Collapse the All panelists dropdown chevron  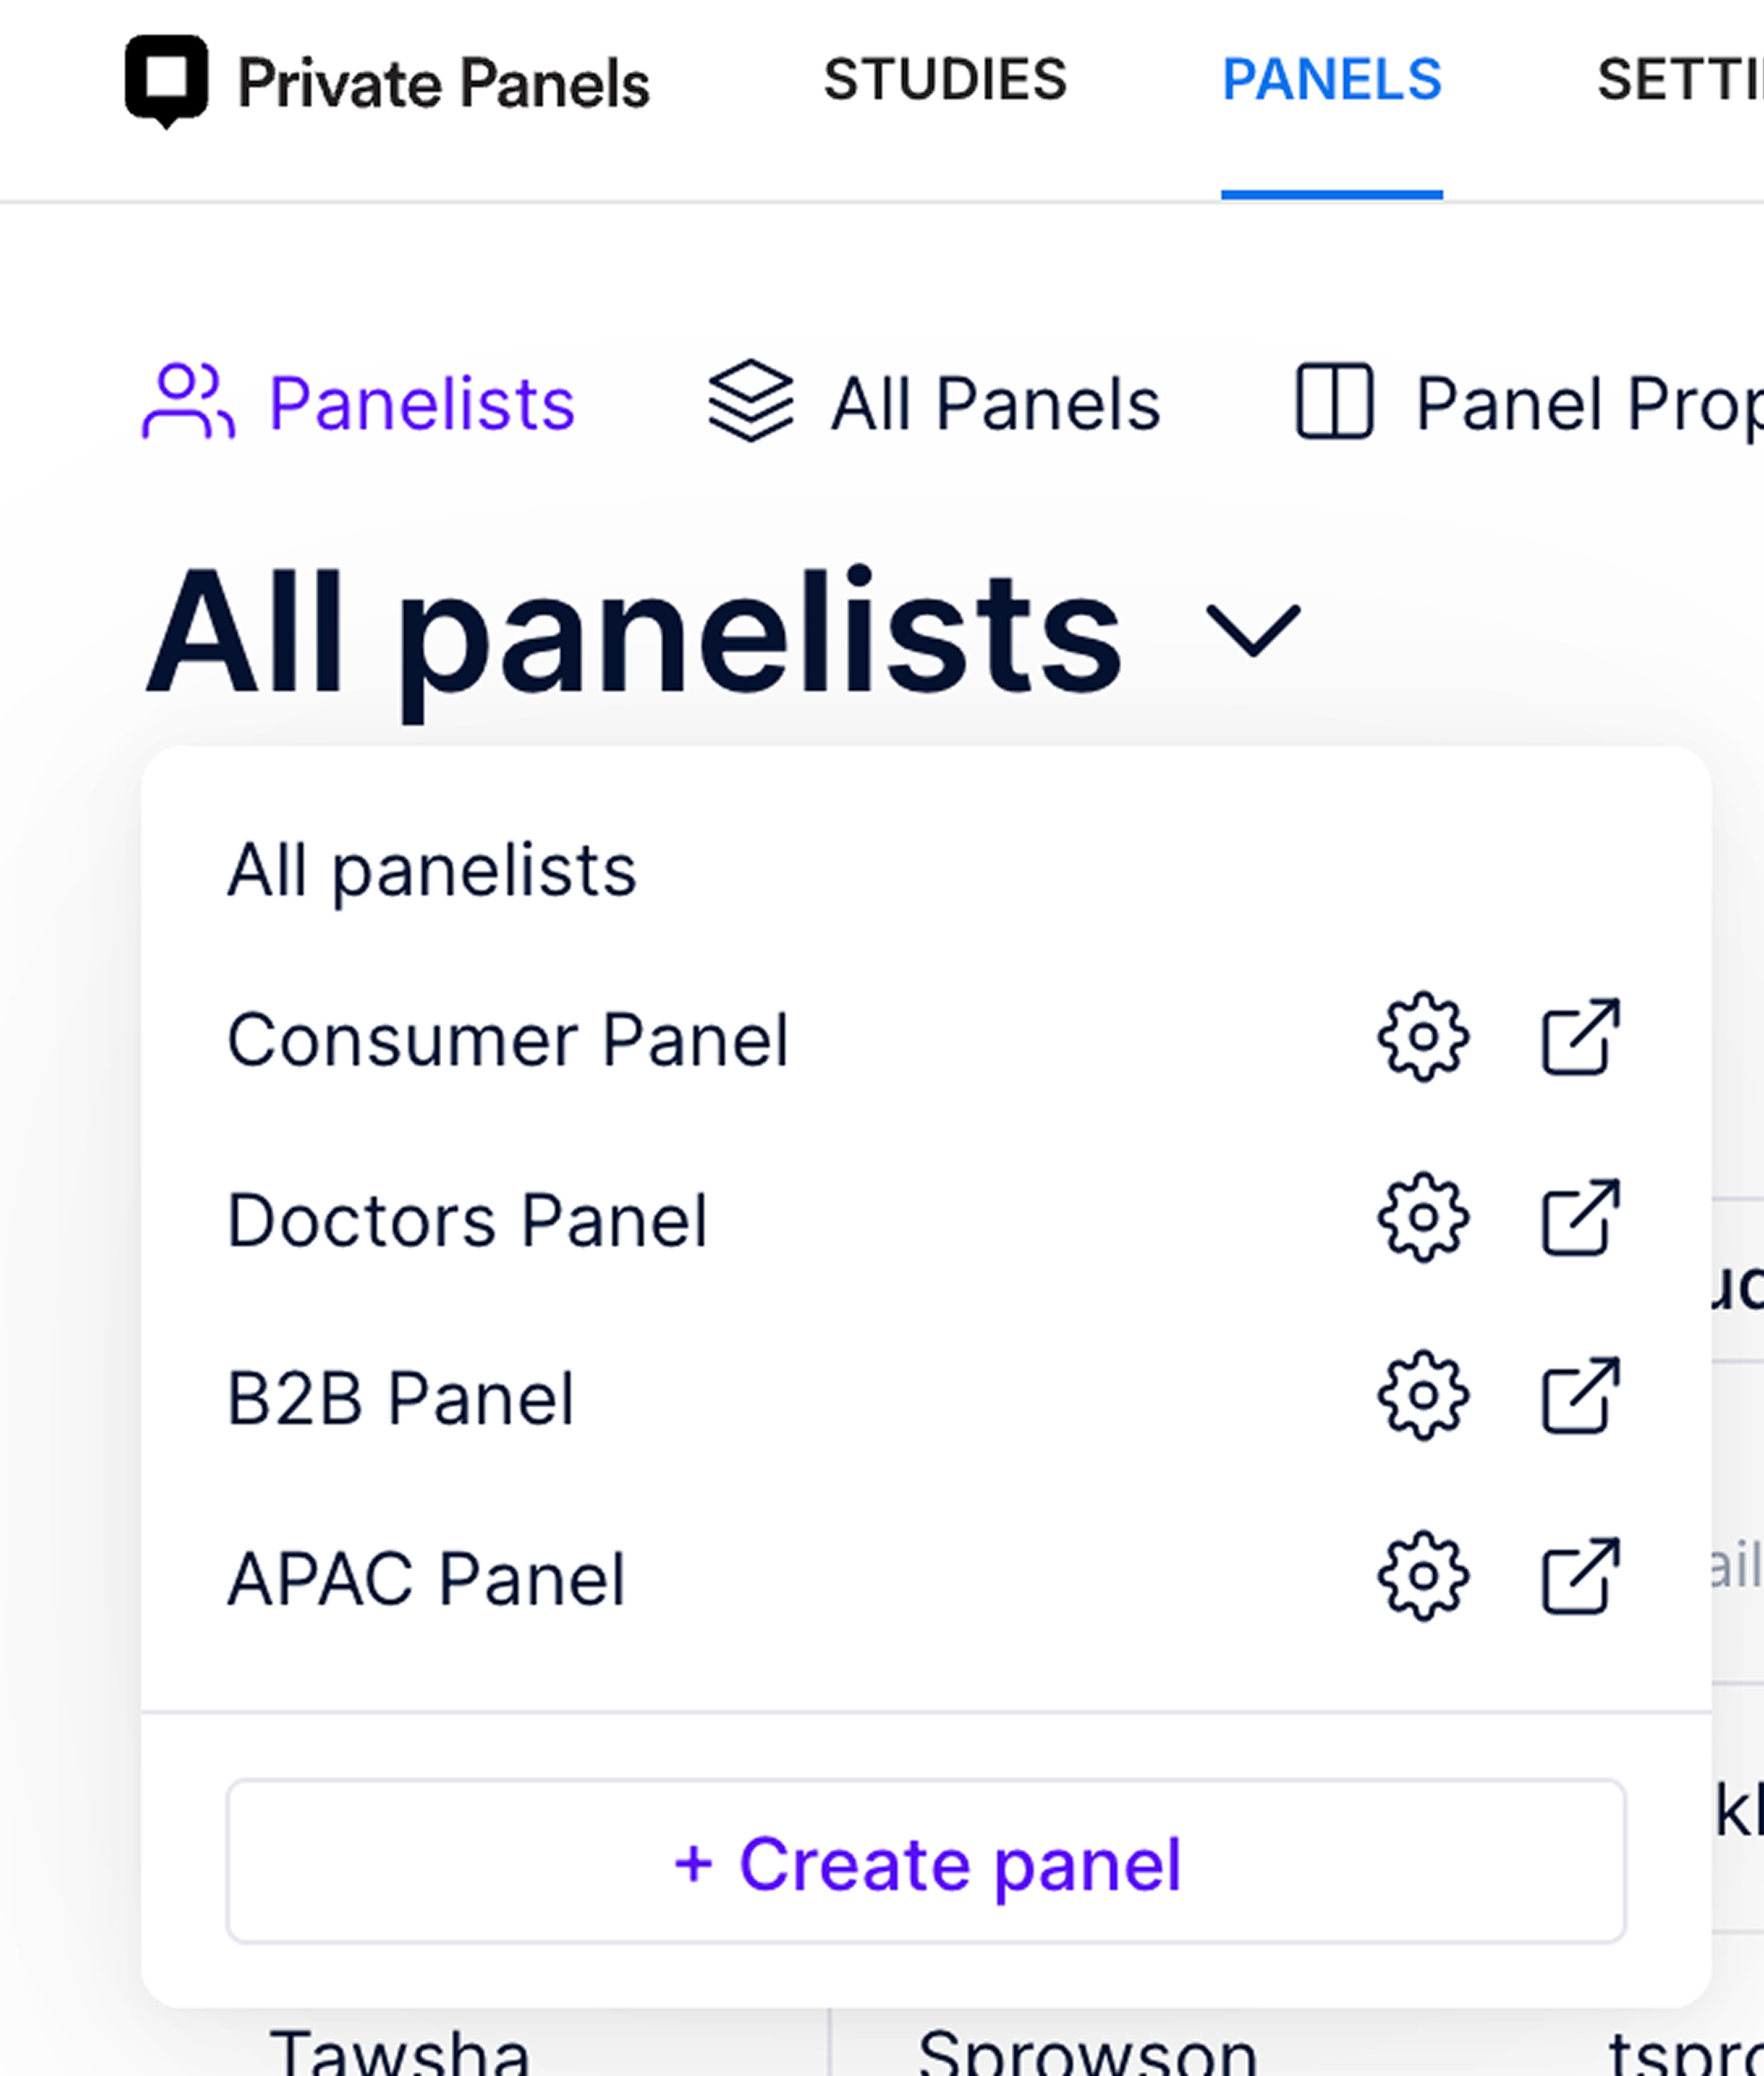[1253, 630]
